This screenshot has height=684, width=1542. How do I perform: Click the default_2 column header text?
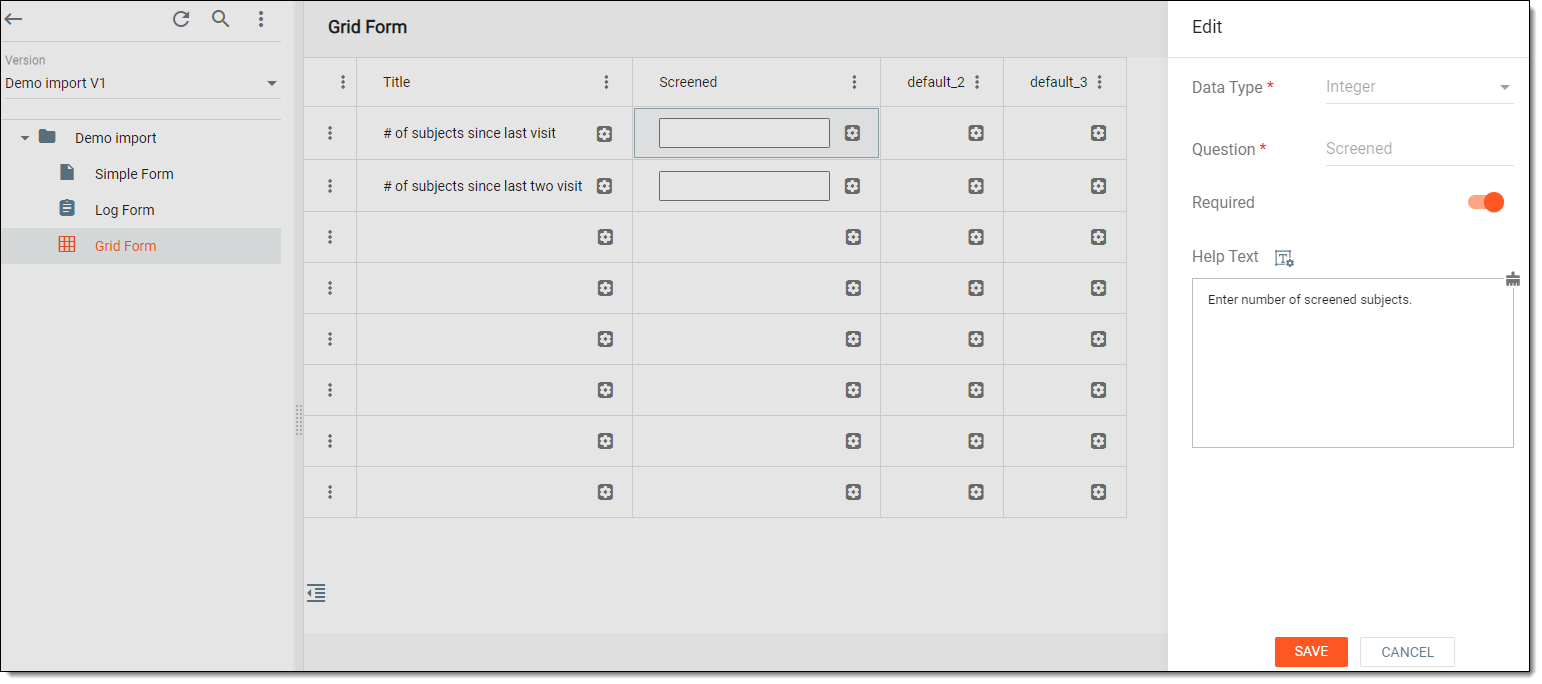click(x=936, y=82)
